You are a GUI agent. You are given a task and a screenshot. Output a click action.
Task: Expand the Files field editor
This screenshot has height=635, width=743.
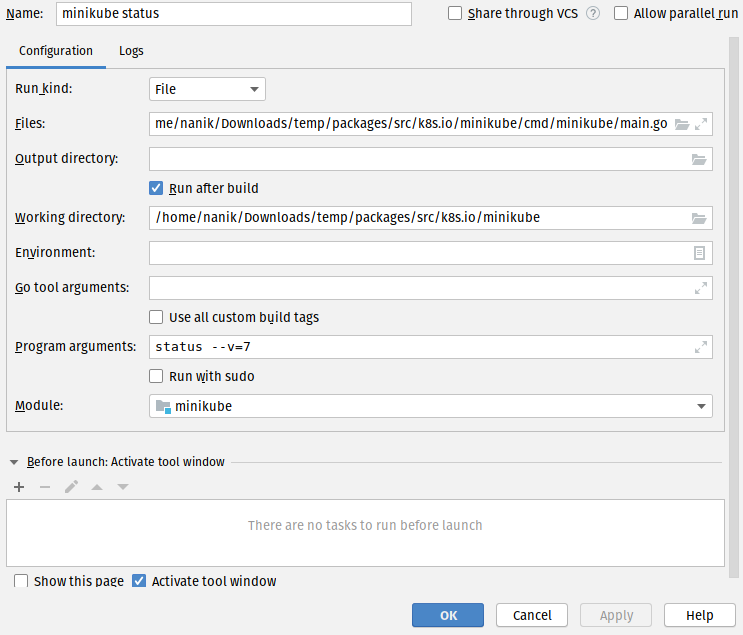(x=701, y=124)
